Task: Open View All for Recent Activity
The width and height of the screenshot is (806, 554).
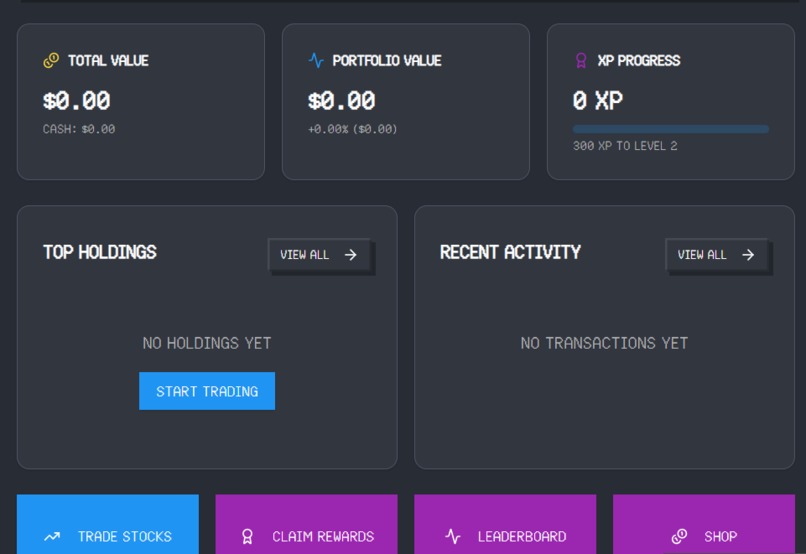Action: pyautogui.click(x=716, y=254)
